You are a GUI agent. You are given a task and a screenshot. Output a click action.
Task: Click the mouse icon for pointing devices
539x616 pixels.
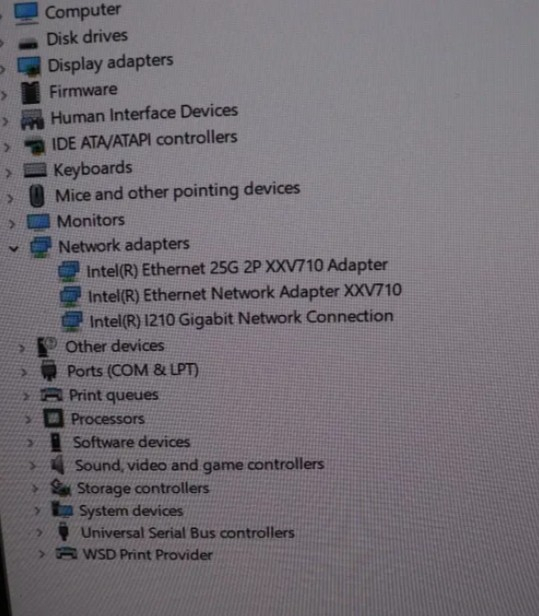(x=37, y=196)
